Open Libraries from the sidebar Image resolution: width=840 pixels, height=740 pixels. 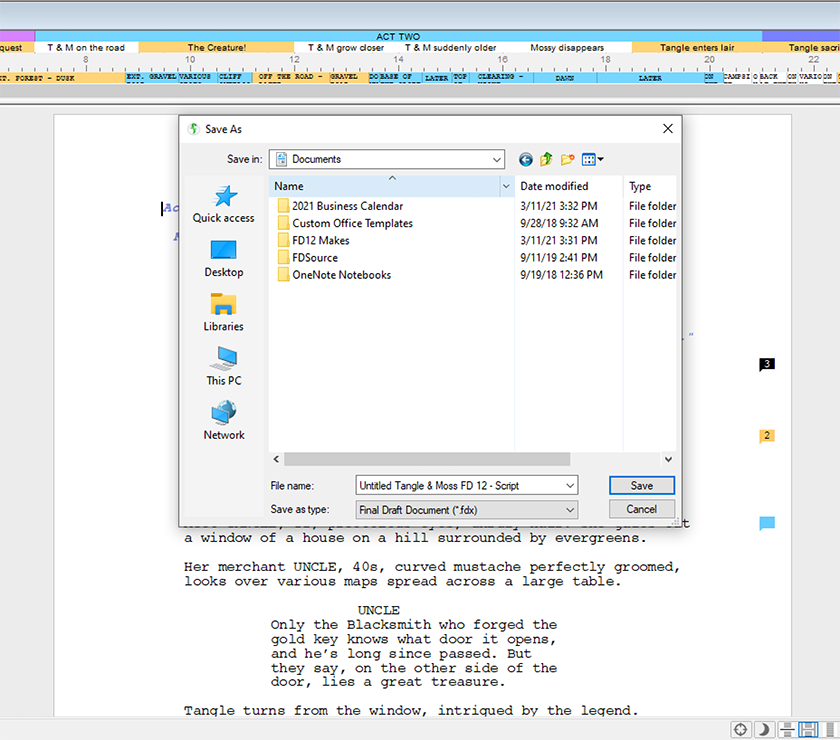point(223,312)
